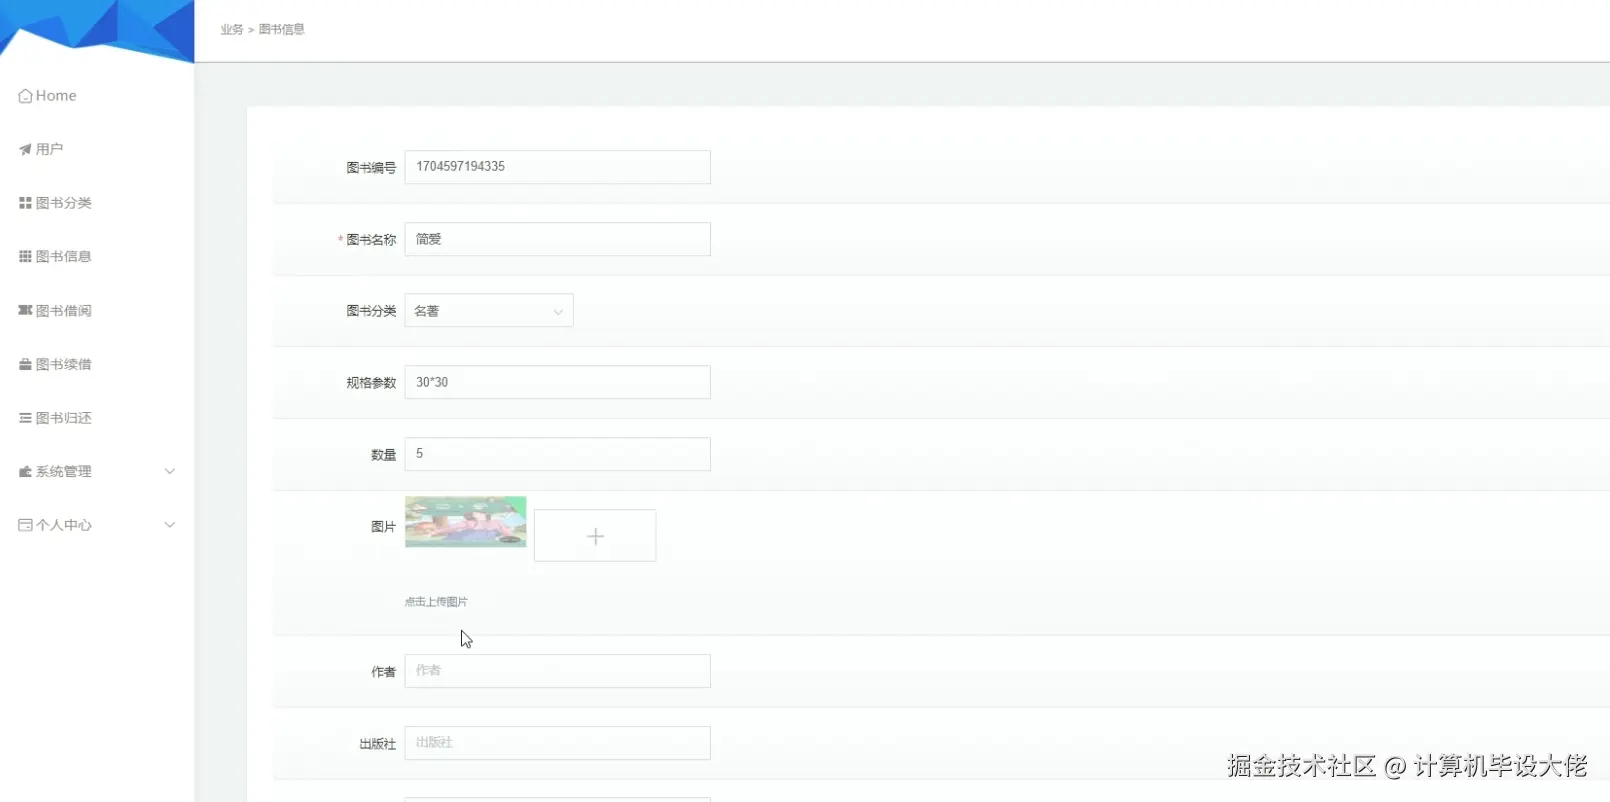
Task: Click the 出版社 input field
Action: [558, 743]
